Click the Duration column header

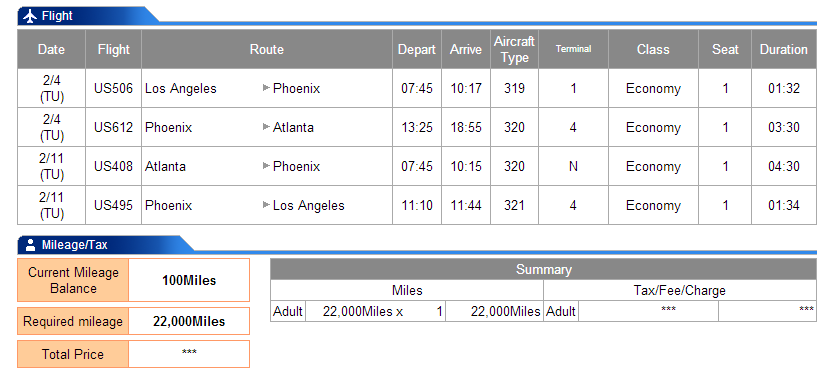click(784, 49)
